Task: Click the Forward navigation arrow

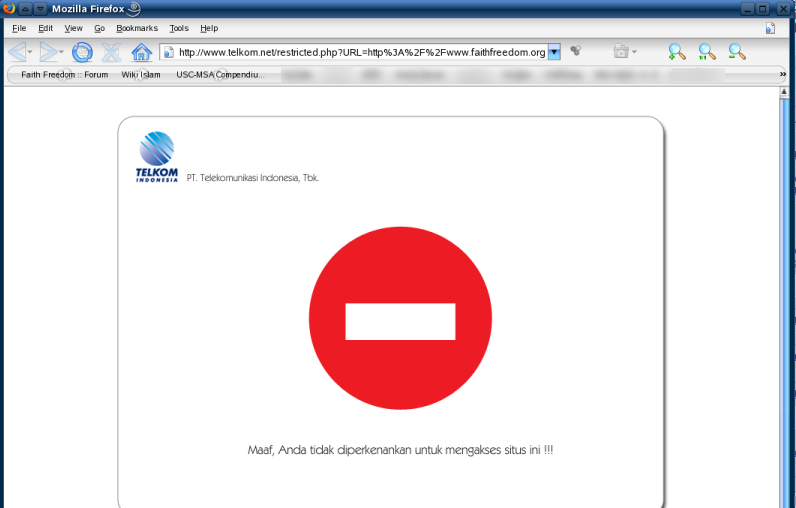Action: click(48, 52)
